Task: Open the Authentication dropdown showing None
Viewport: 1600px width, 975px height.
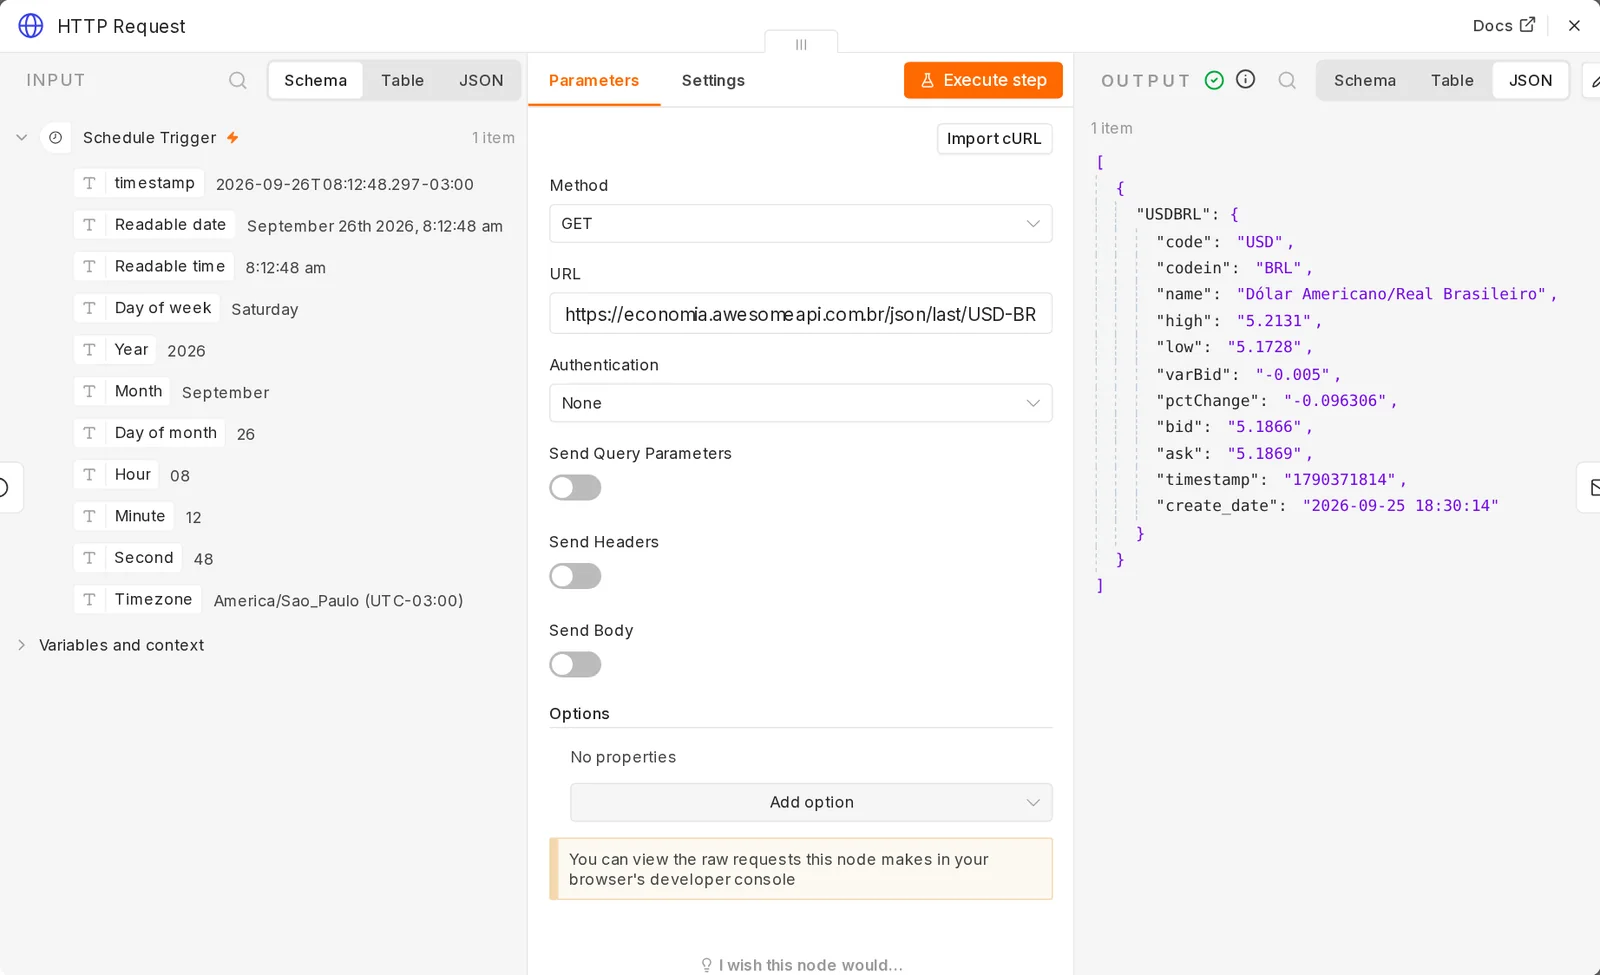Action: tap(801, 403)
